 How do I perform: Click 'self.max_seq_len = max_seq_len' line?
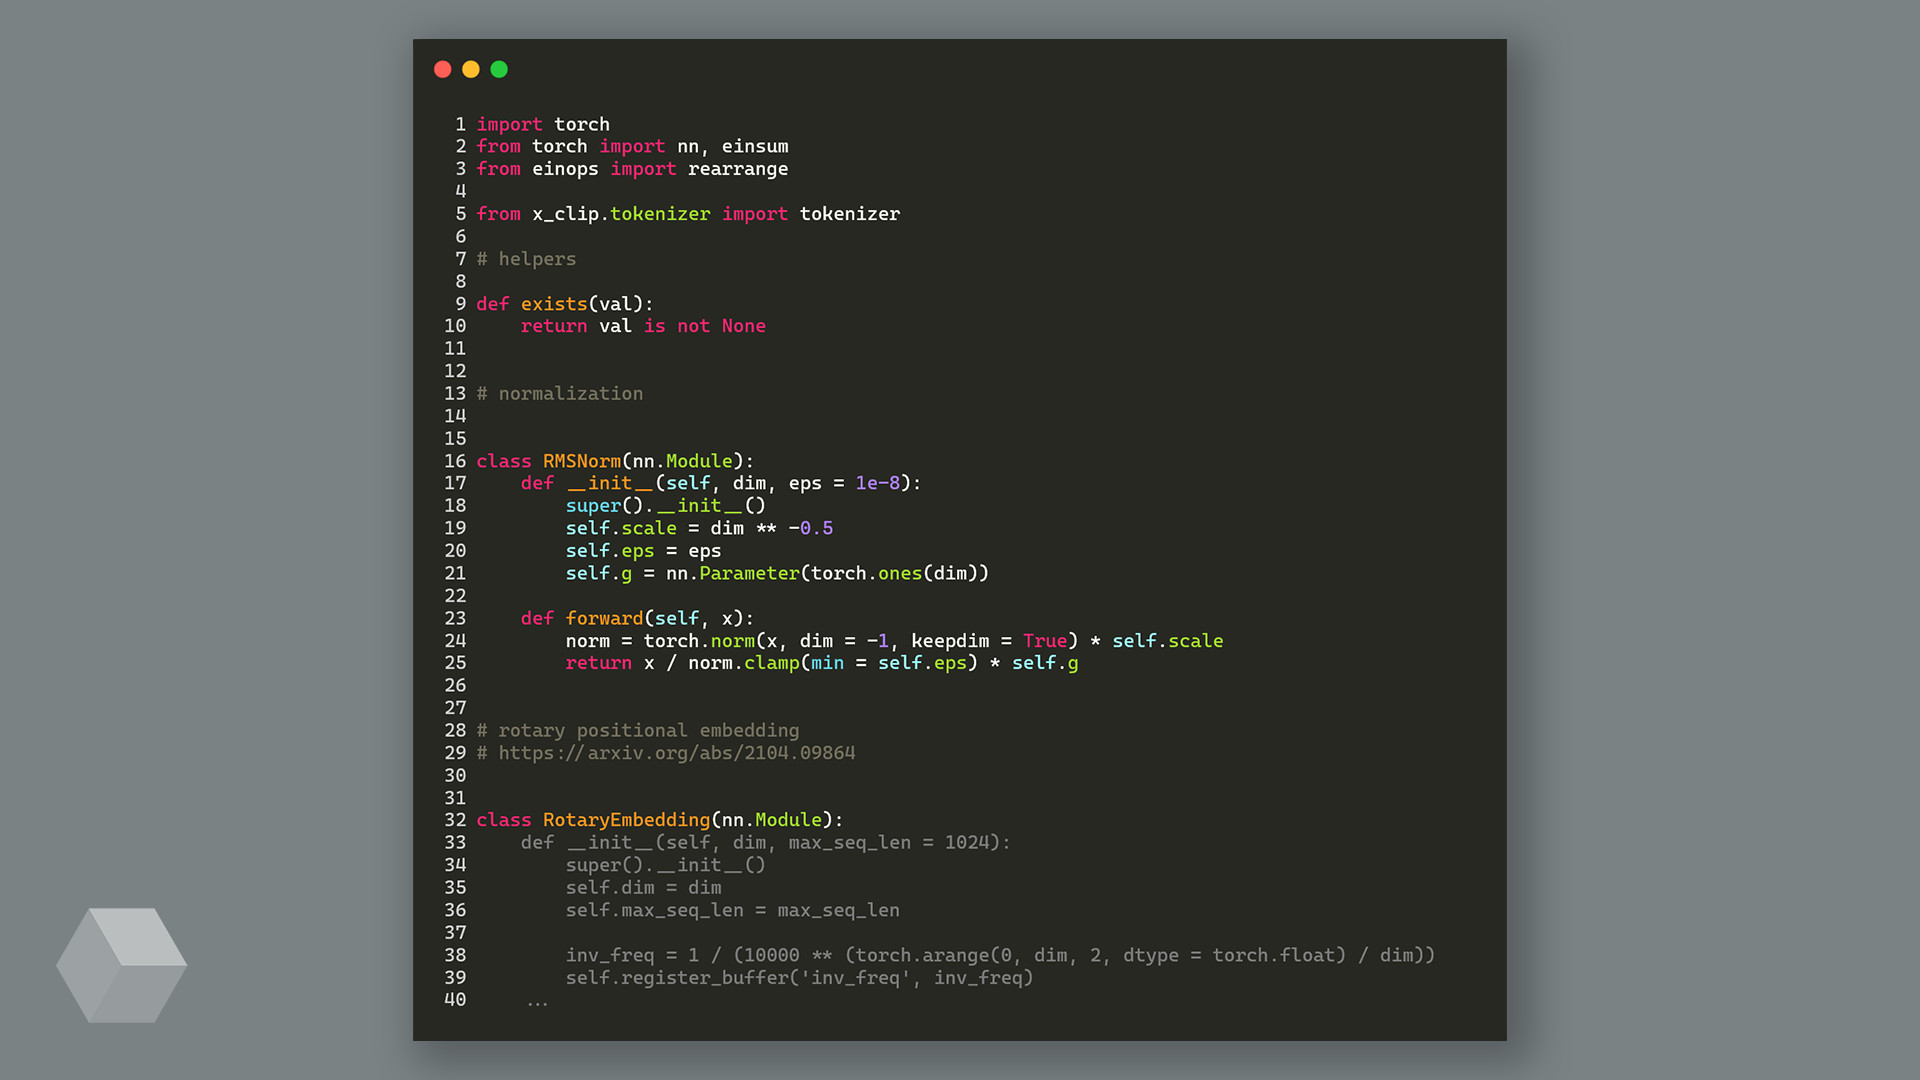[x=733, y=910]
